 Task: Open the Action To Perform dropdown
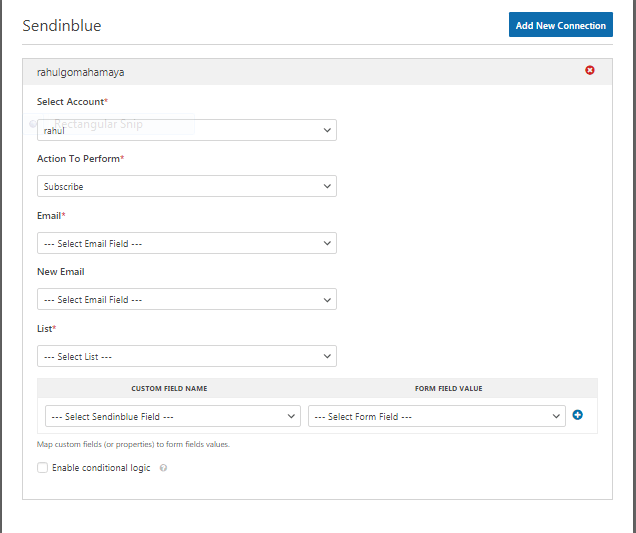click(187, 186)
